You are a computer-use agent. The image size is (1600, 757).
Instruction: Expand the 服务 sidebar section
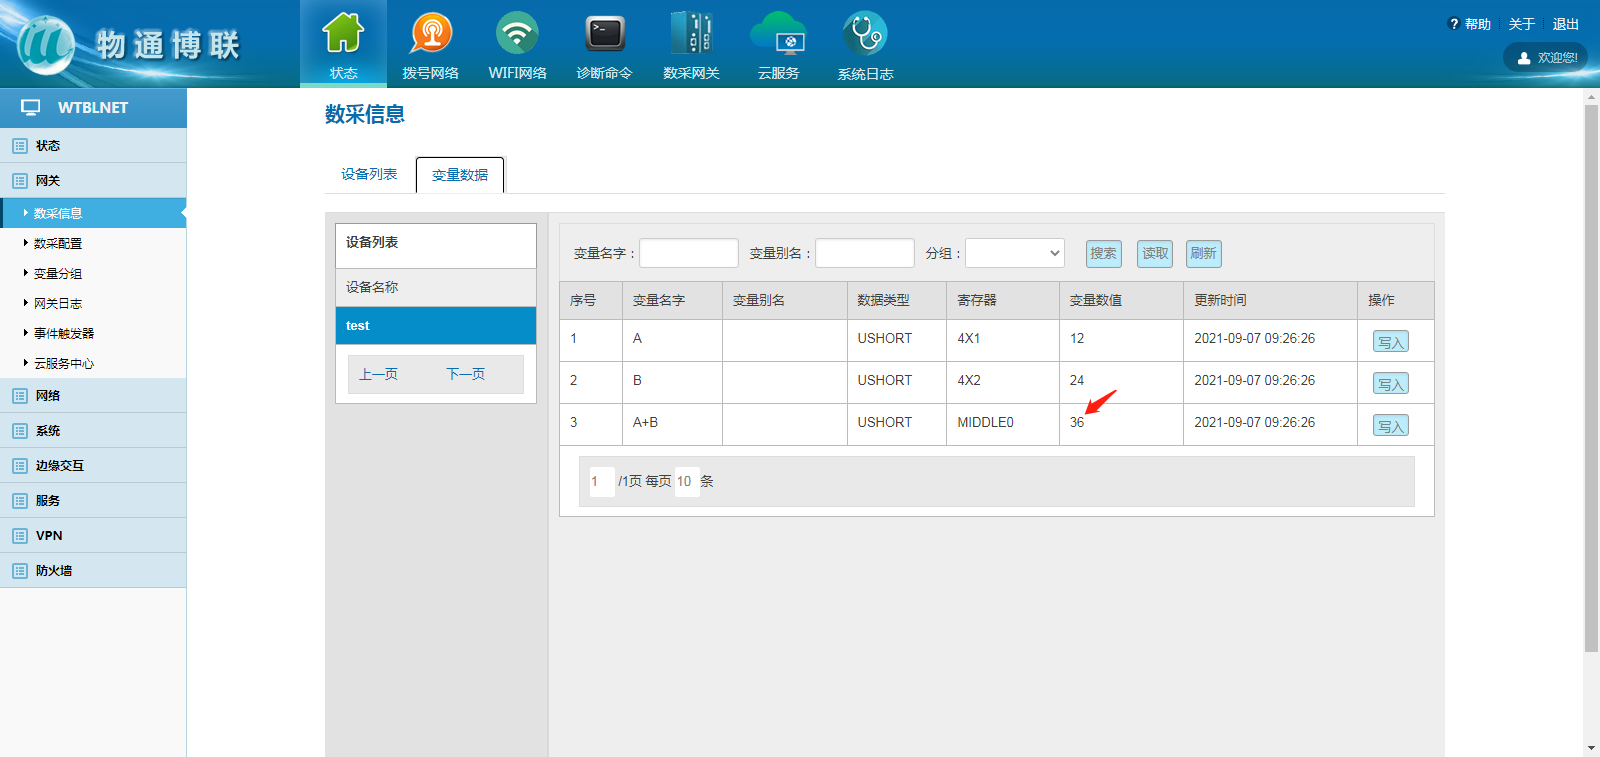click(x=93, y=501)
